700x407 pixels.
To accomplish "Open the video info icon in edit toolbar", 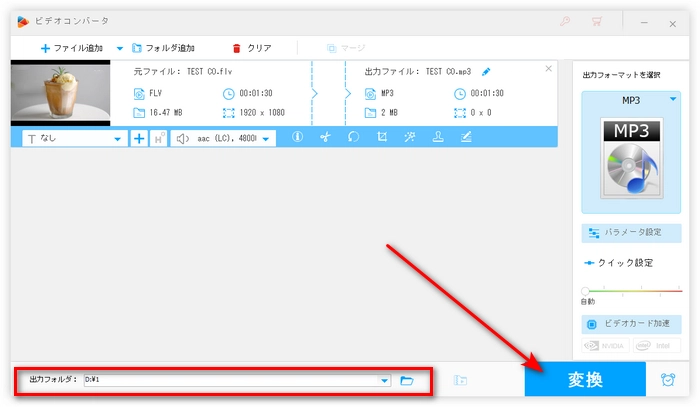I will point(297,138).
